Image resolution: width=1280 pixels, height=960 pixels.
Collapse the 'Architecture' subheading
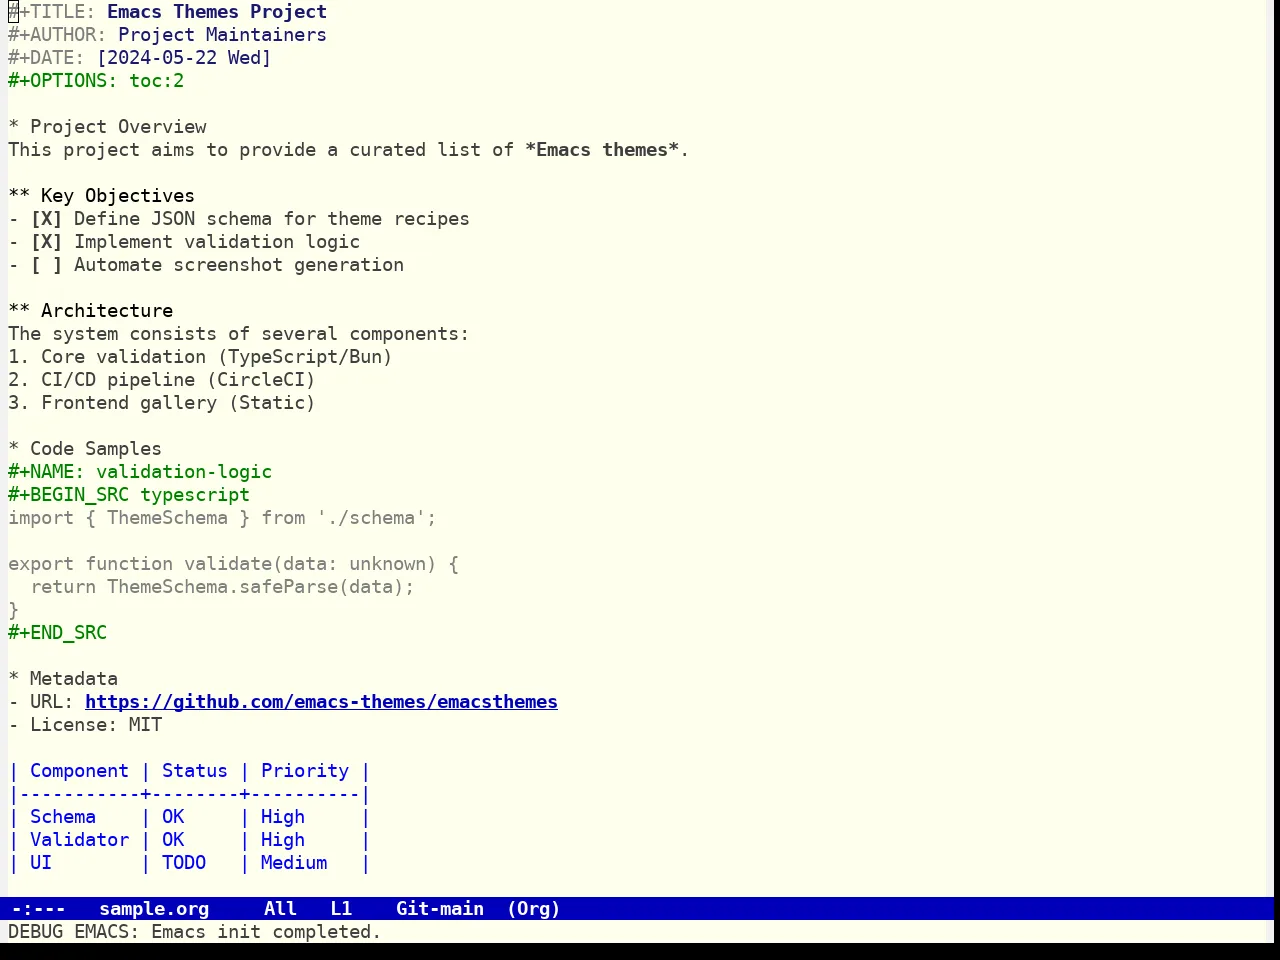coord(90,311)
